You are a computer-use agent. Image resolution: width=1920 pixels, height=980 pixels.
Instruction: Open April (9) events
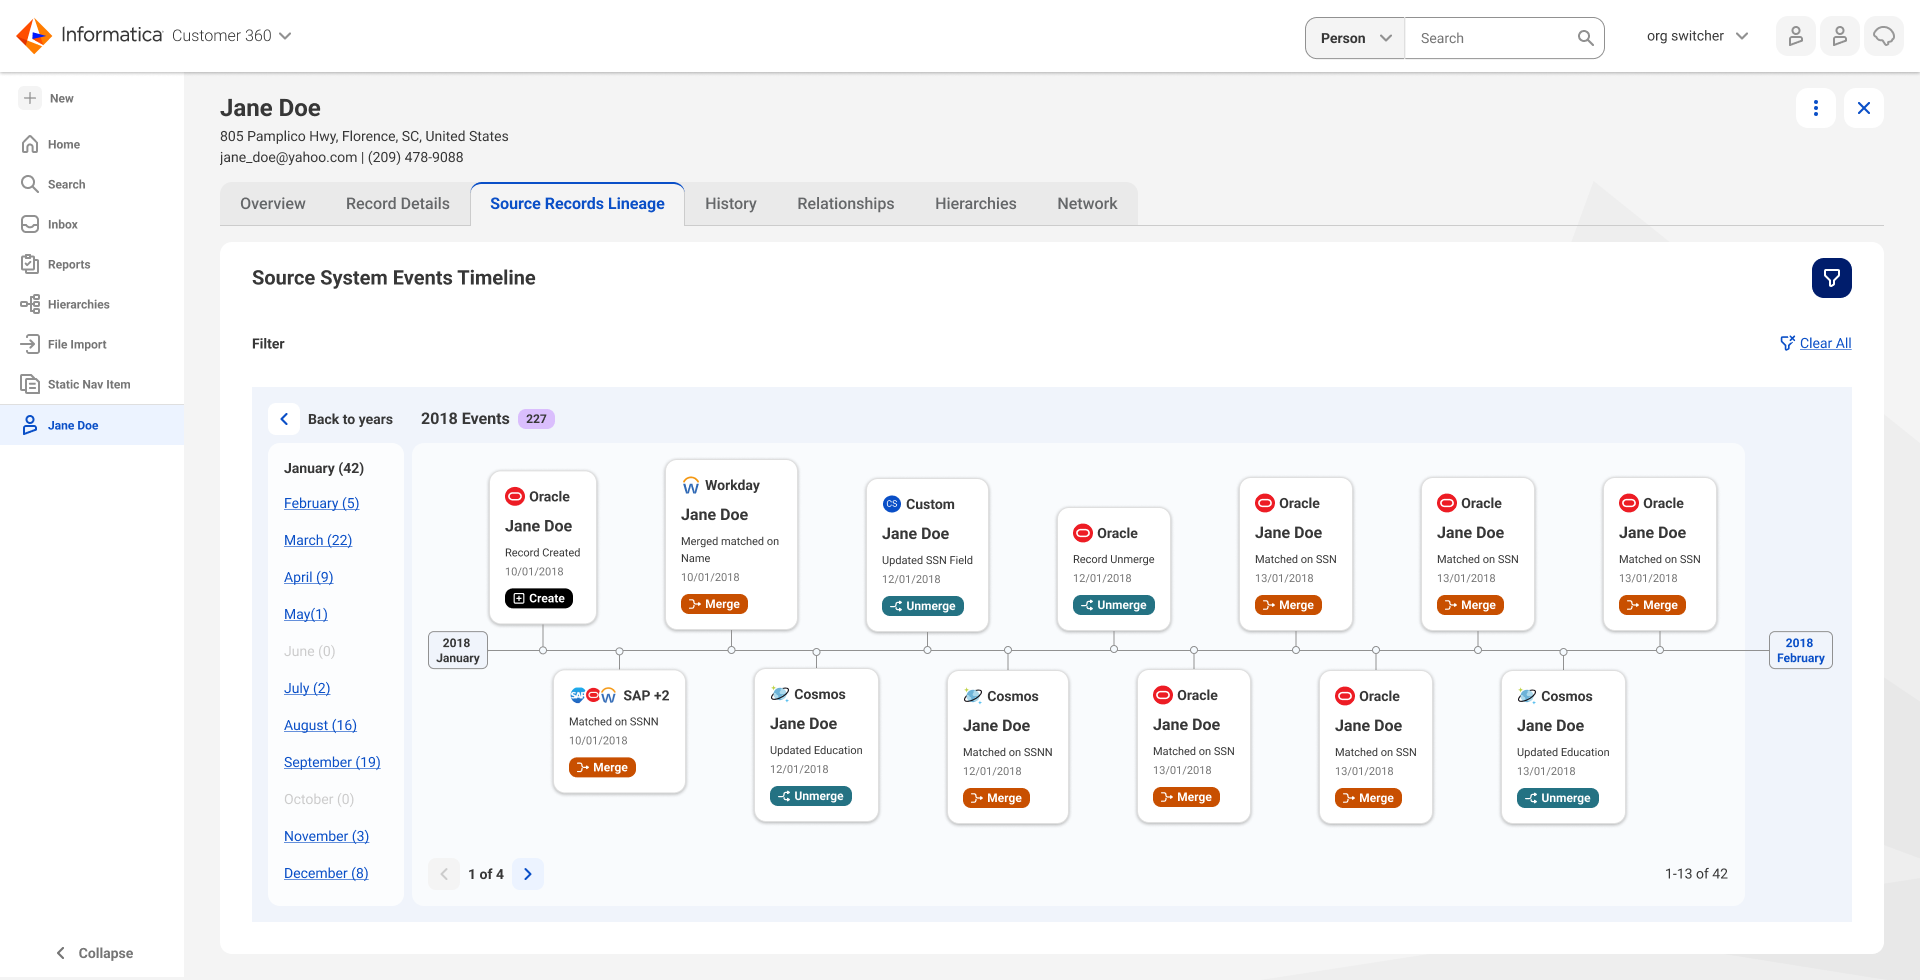tap(309, 577)
